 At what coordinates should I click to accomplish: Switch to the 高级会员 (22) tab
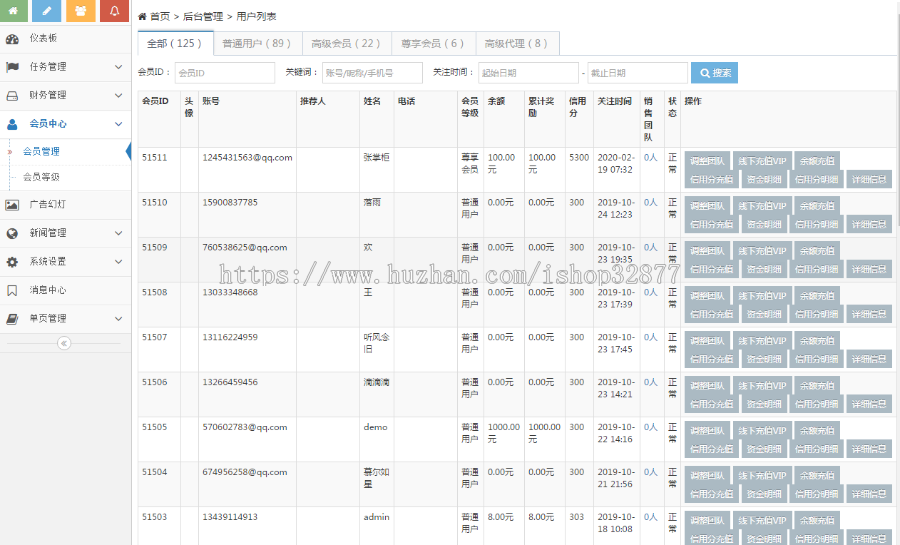pos(346,43)
